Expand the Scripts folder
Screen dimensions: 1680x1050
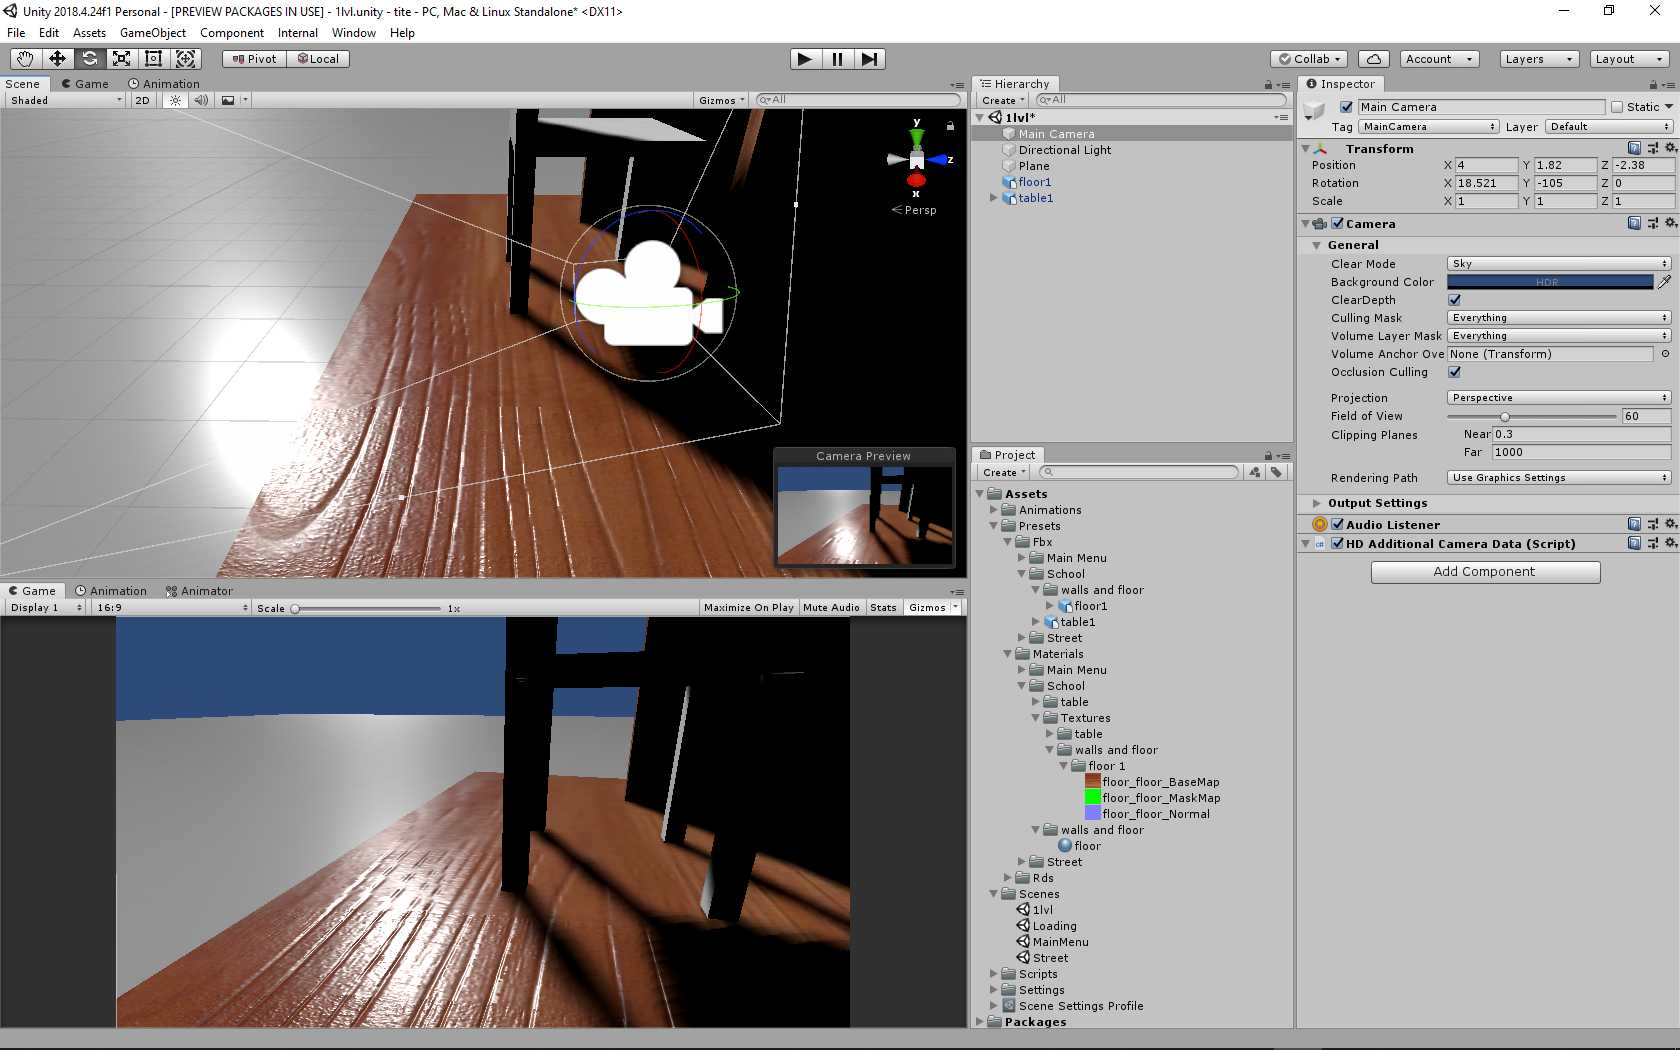tap(993, 974)
